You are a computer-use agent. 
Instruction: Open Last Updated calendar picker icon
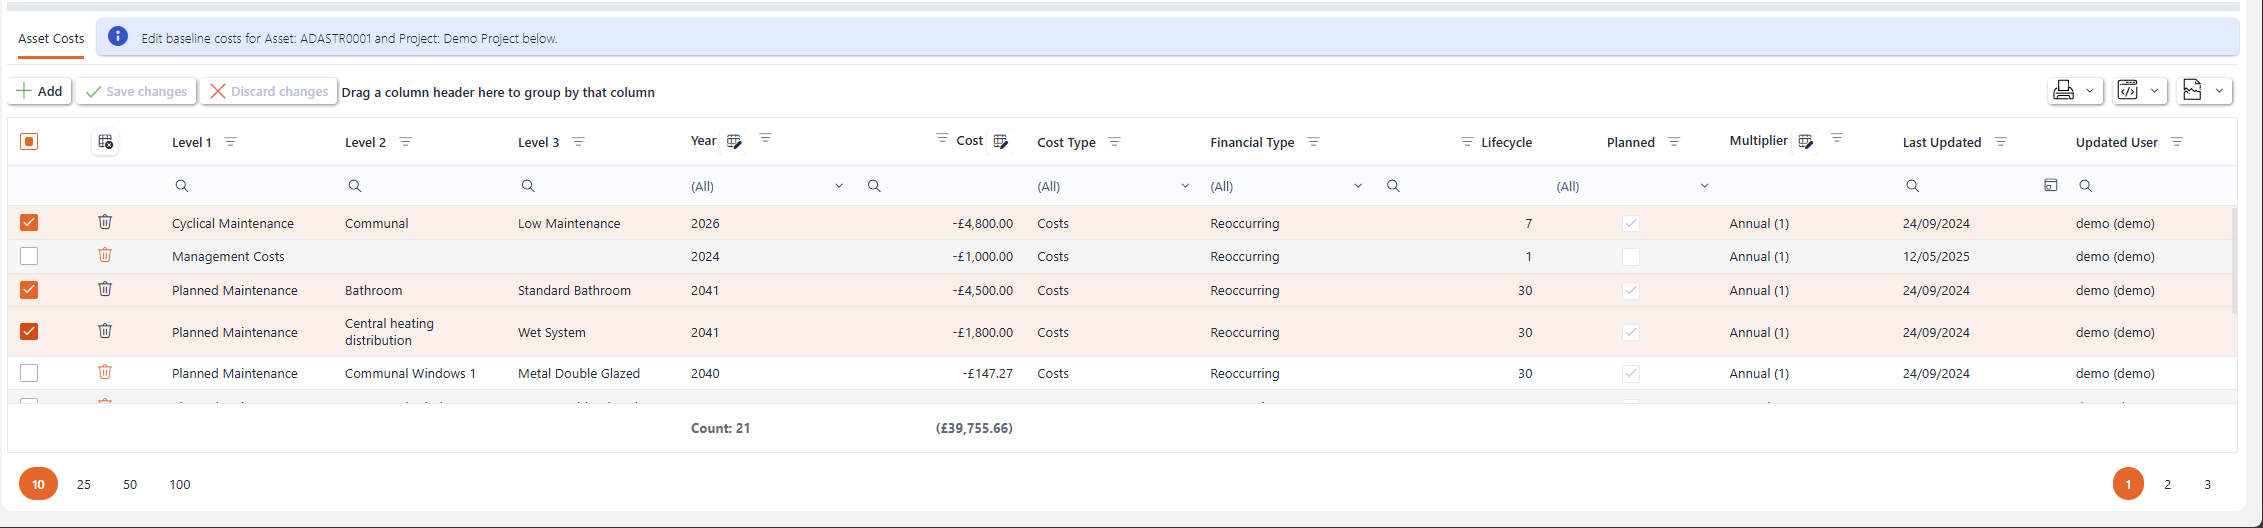click(2050, 186)
